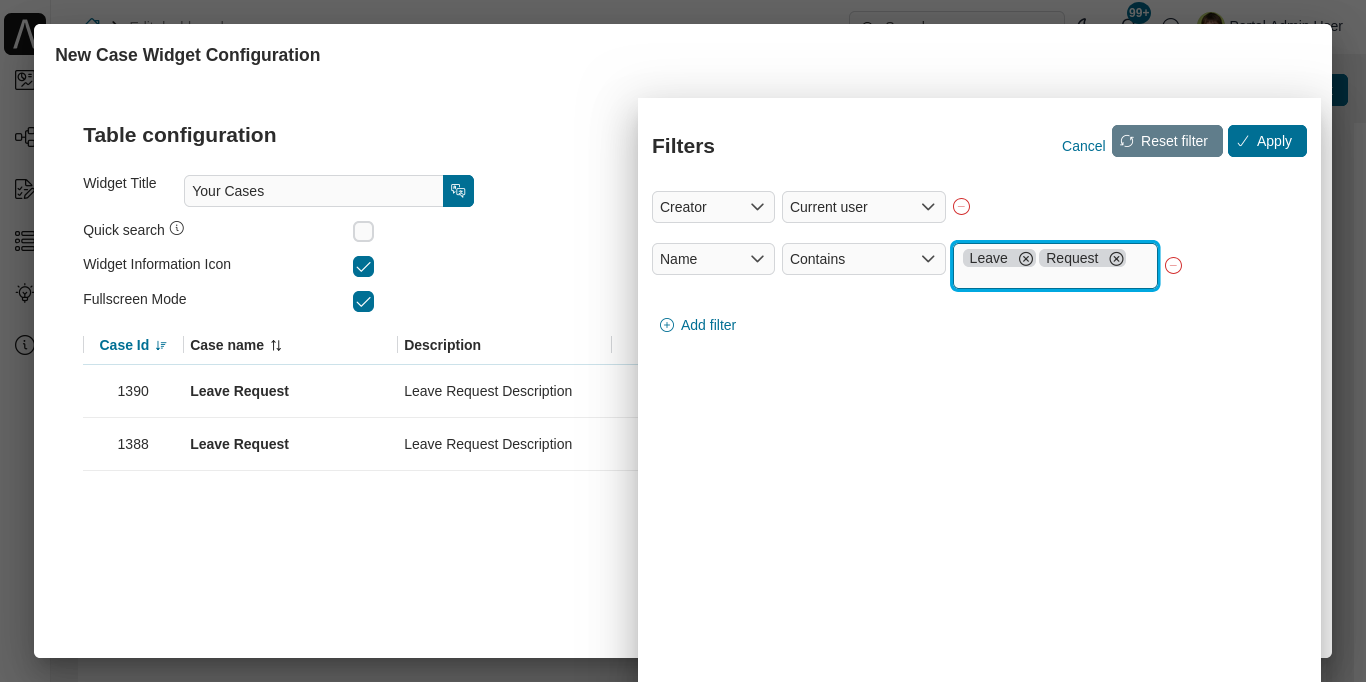Focus the Widget Title input field

coord(313,191)
